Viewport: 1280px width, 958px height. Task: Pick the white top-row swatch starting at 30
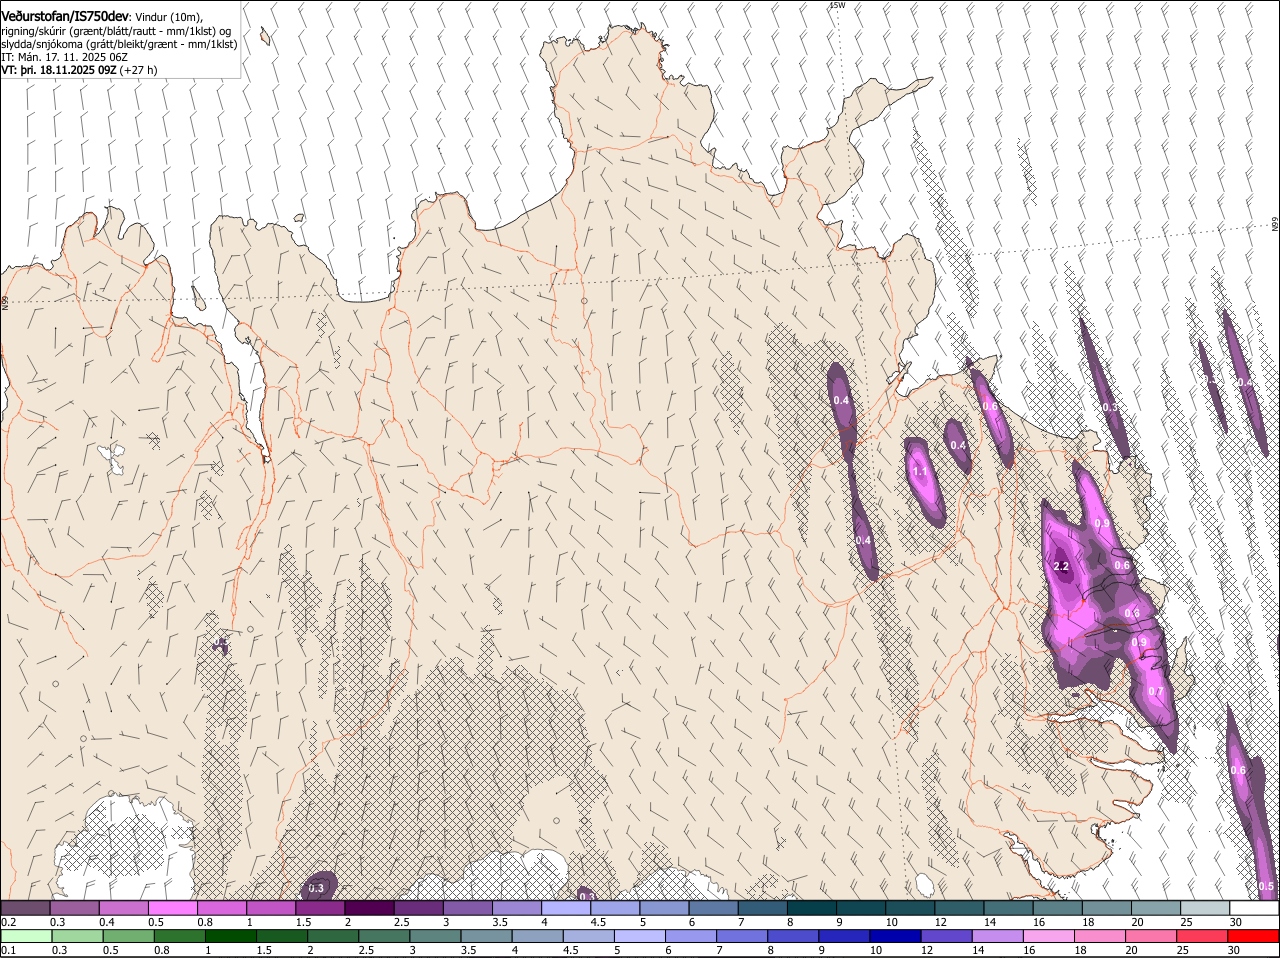1255,908
